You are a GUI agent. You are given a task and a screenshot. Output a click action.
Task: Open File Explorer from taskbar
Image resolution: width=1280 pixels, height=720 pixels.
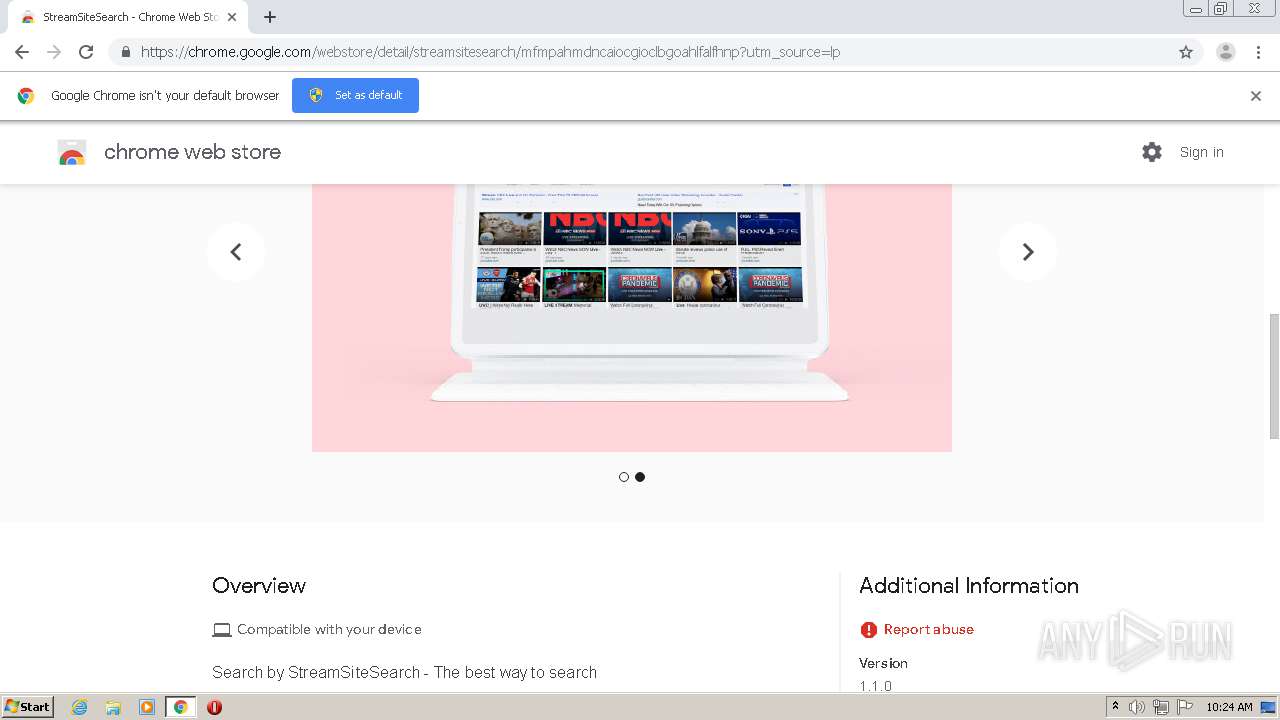point(113,707)
